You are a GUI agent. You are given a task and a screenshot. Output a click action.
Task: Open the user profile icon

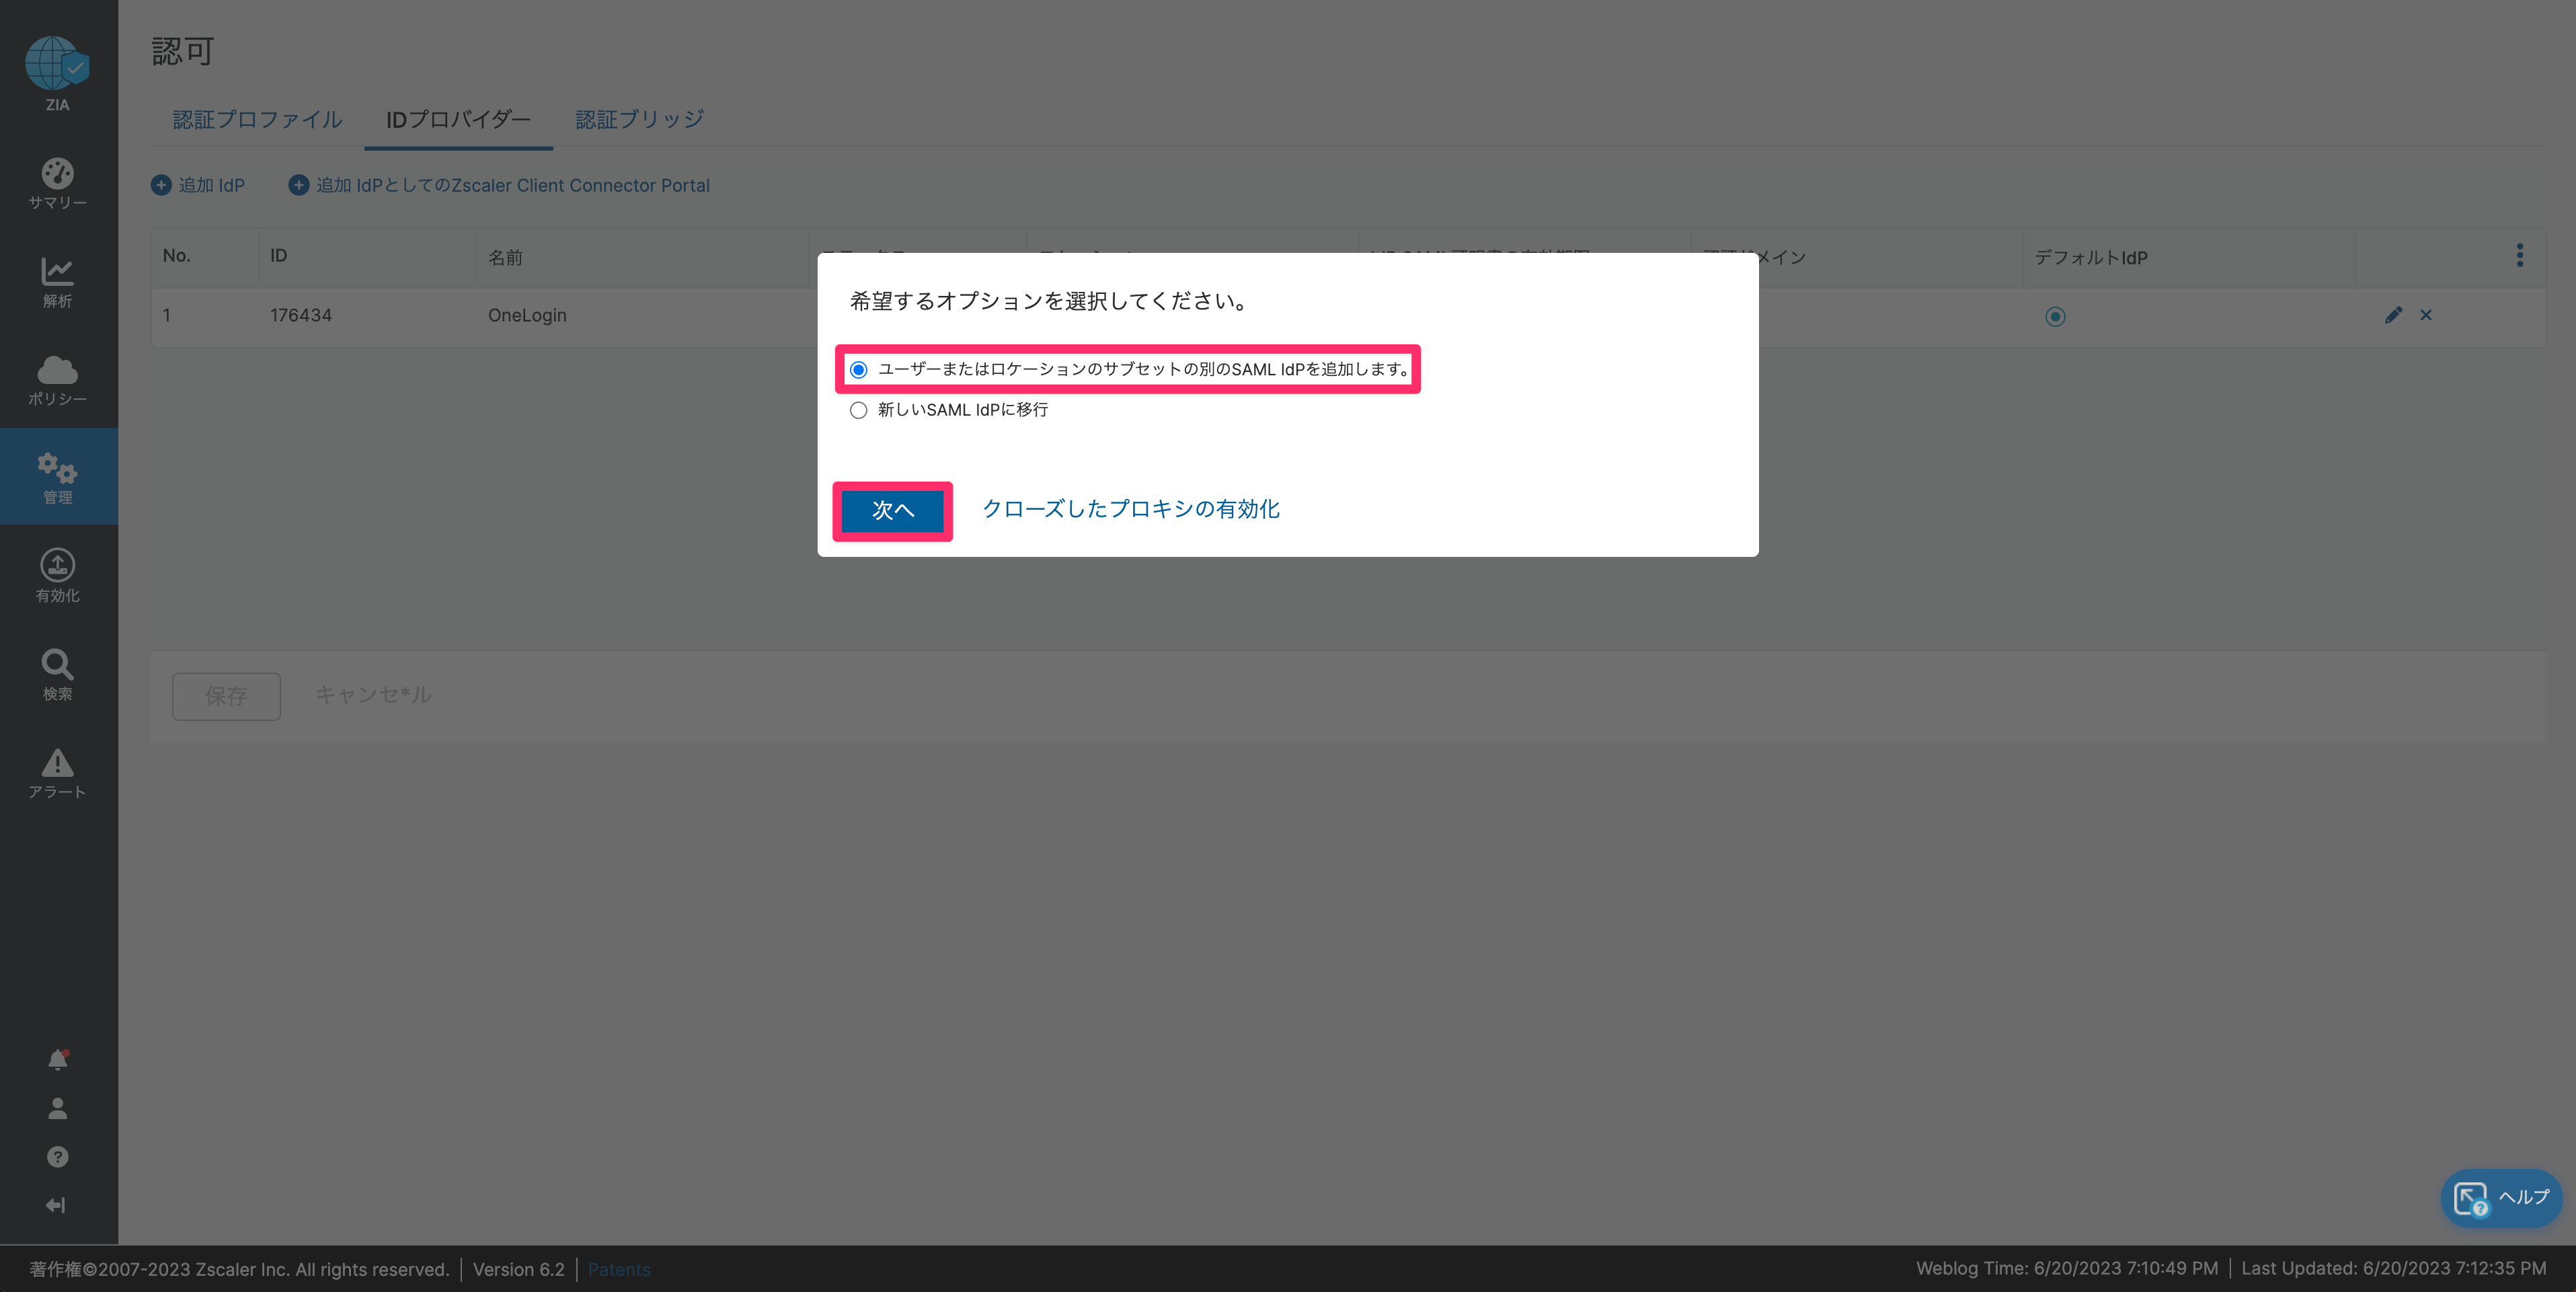click(58, 1108)
